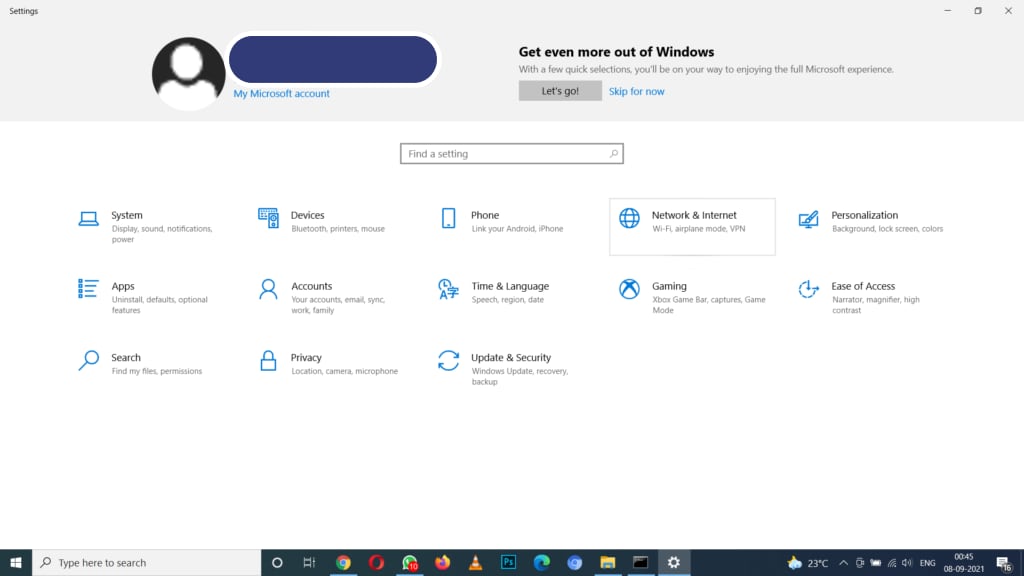Click the Find a setting search box

point(511,153)
